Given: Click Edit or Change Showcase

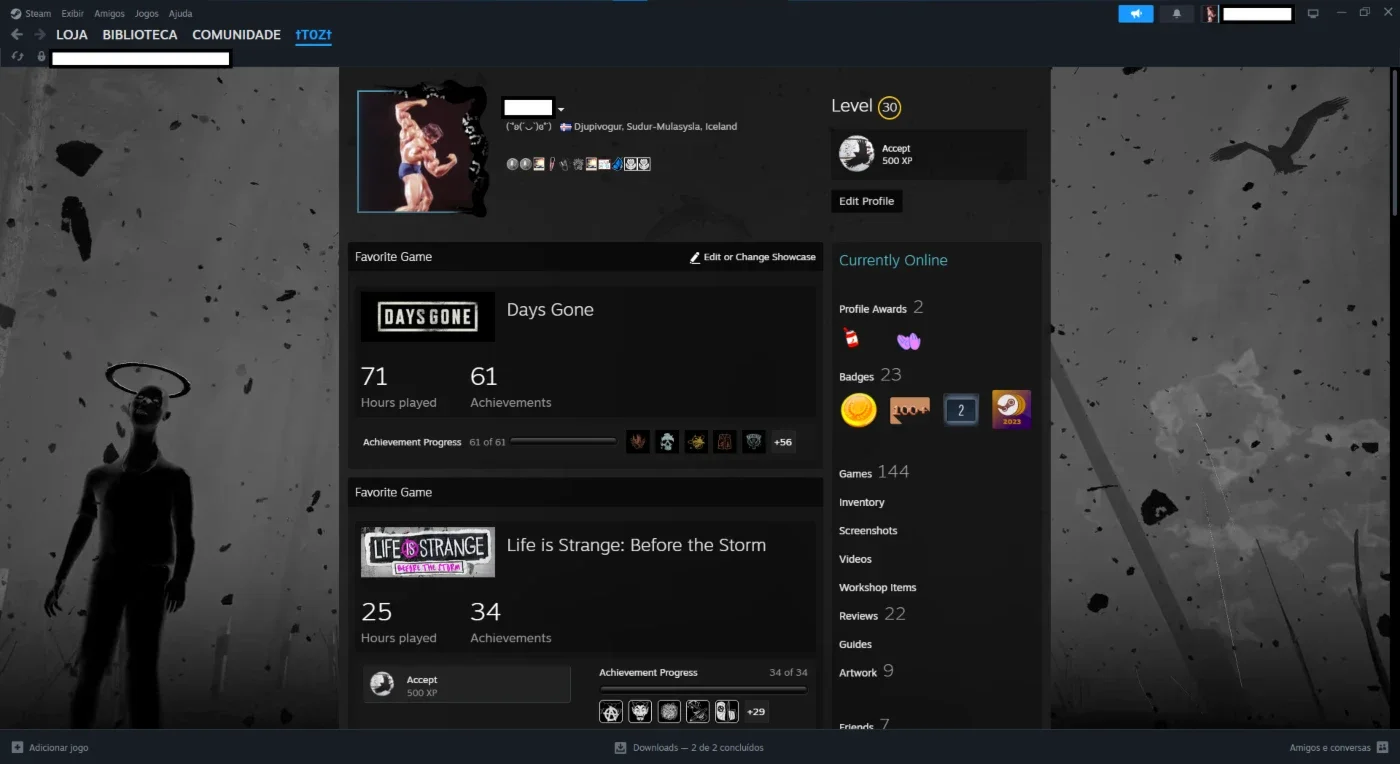Looking at the screenshot, I should tap(752, 257).
